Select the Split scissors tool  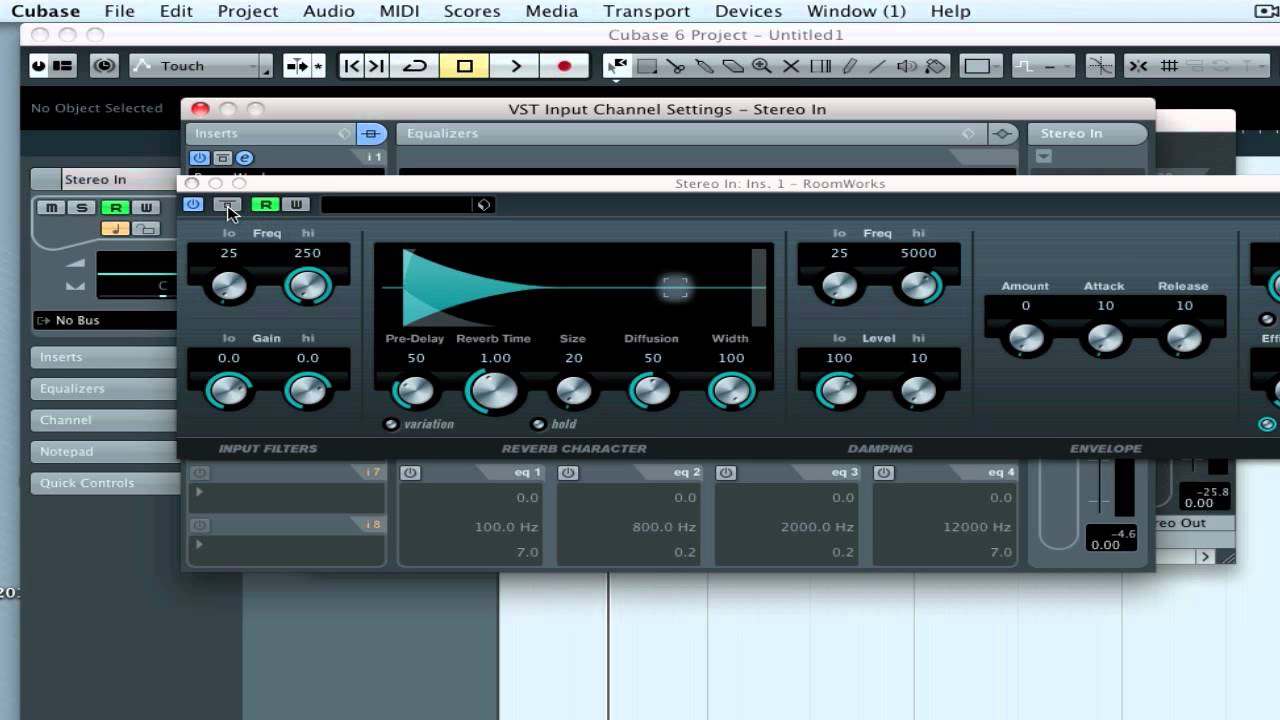click(x=676, y=66)
